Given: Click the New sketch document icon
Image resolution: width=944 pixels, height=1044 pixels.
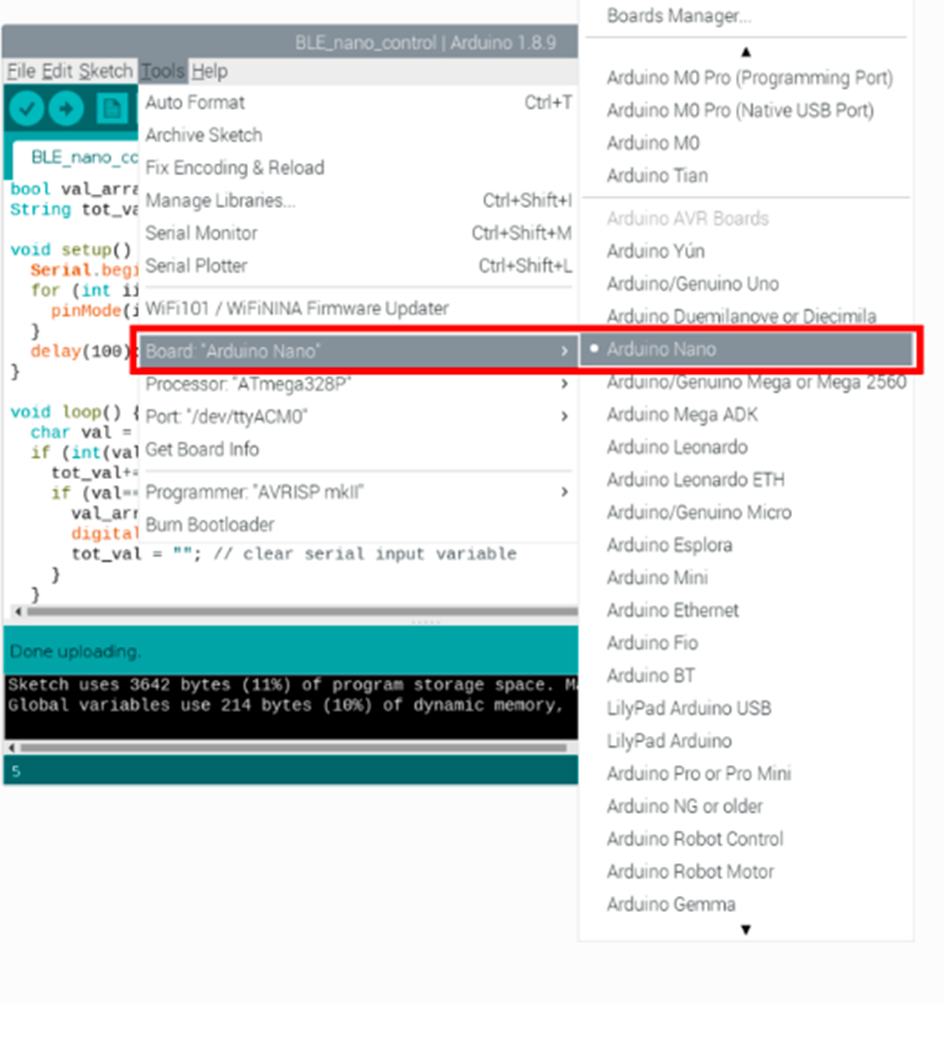Looking at the screenshot, I should (111, 108).
